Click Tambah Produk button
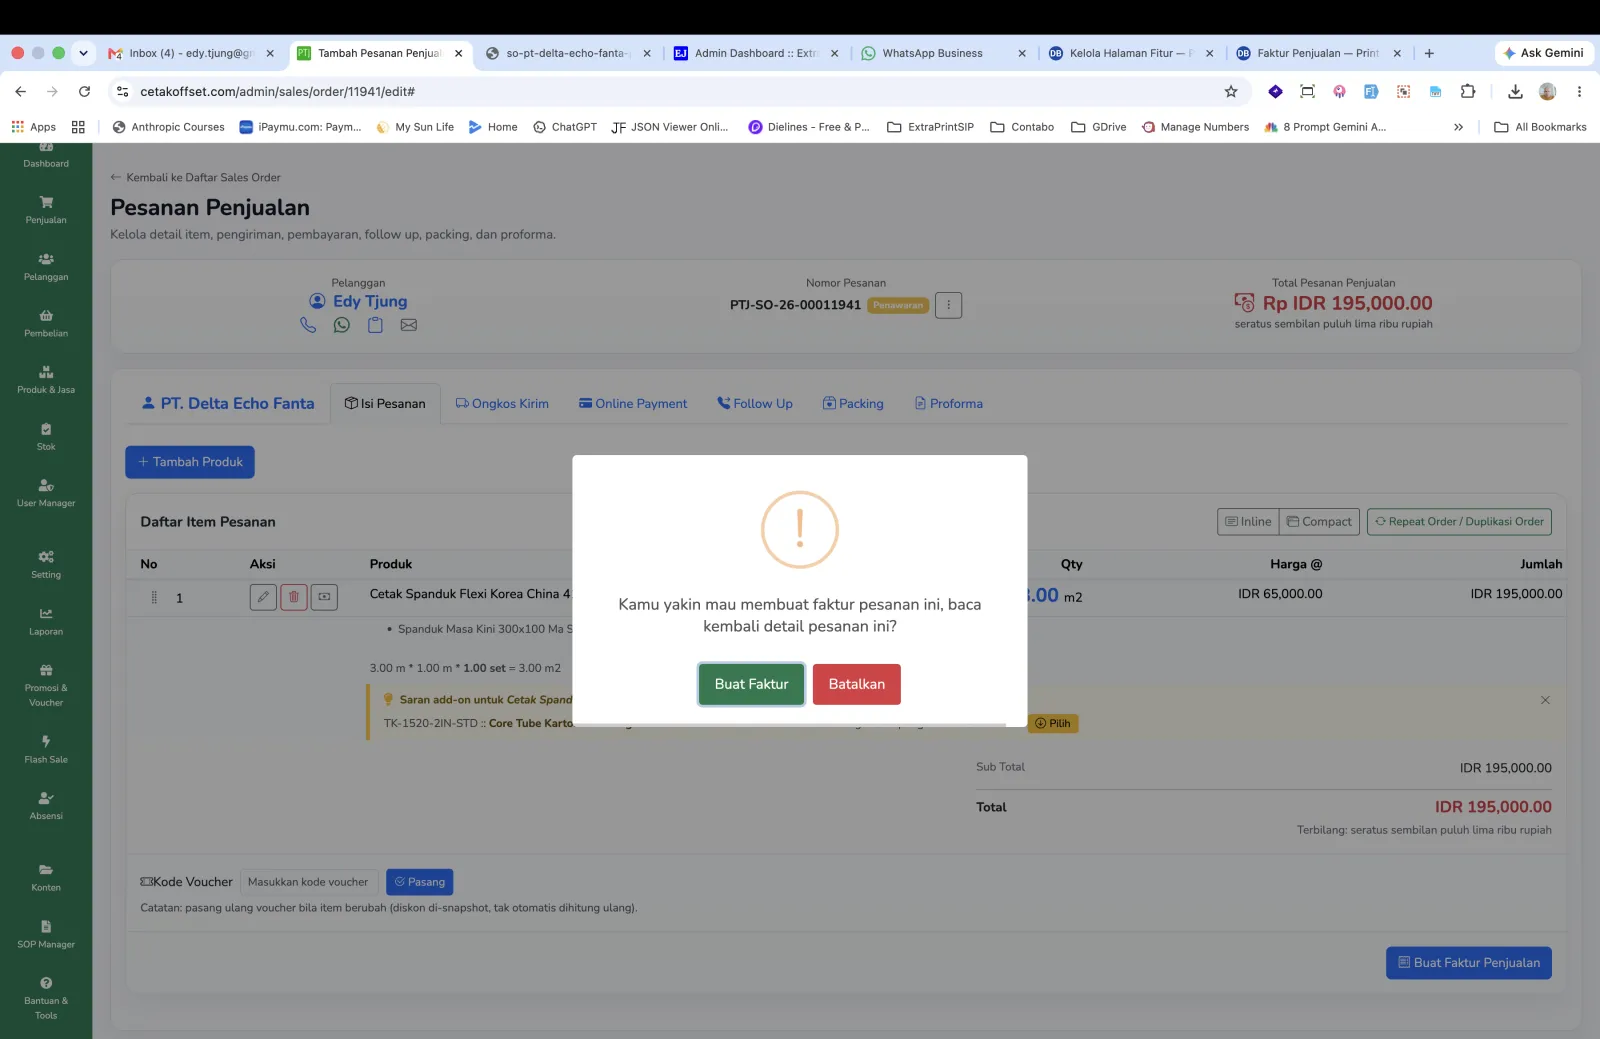 coord(190,462)
